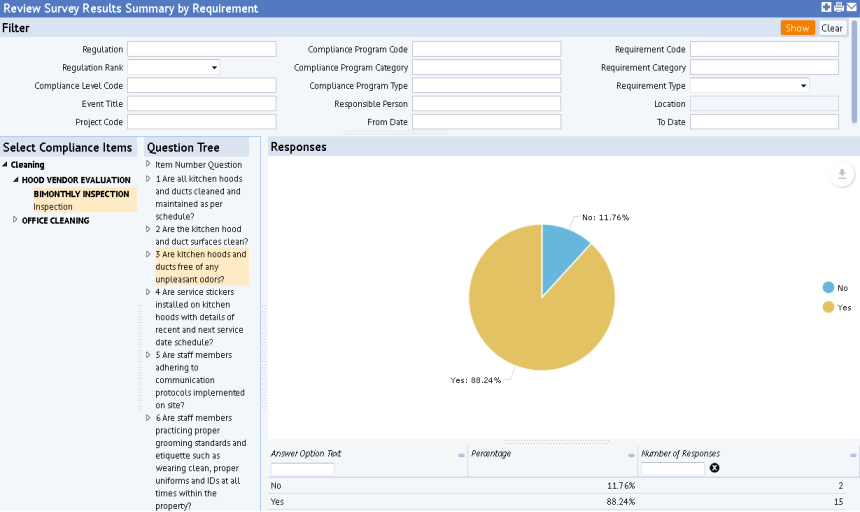
Task: Click the 'No: 11.76%' chart label
Action: (x=606, y=218)
